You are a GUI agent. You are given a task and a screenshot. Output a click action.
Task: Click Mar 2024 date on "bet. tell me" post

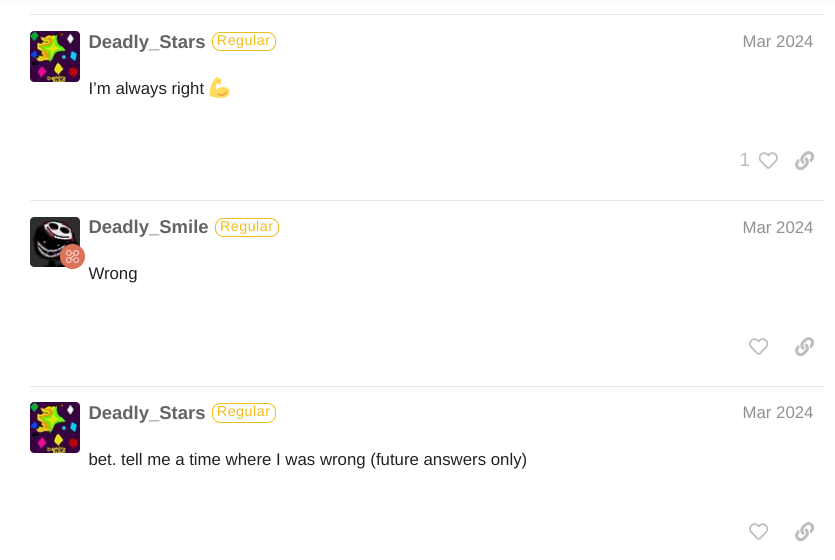coord(777,413)
